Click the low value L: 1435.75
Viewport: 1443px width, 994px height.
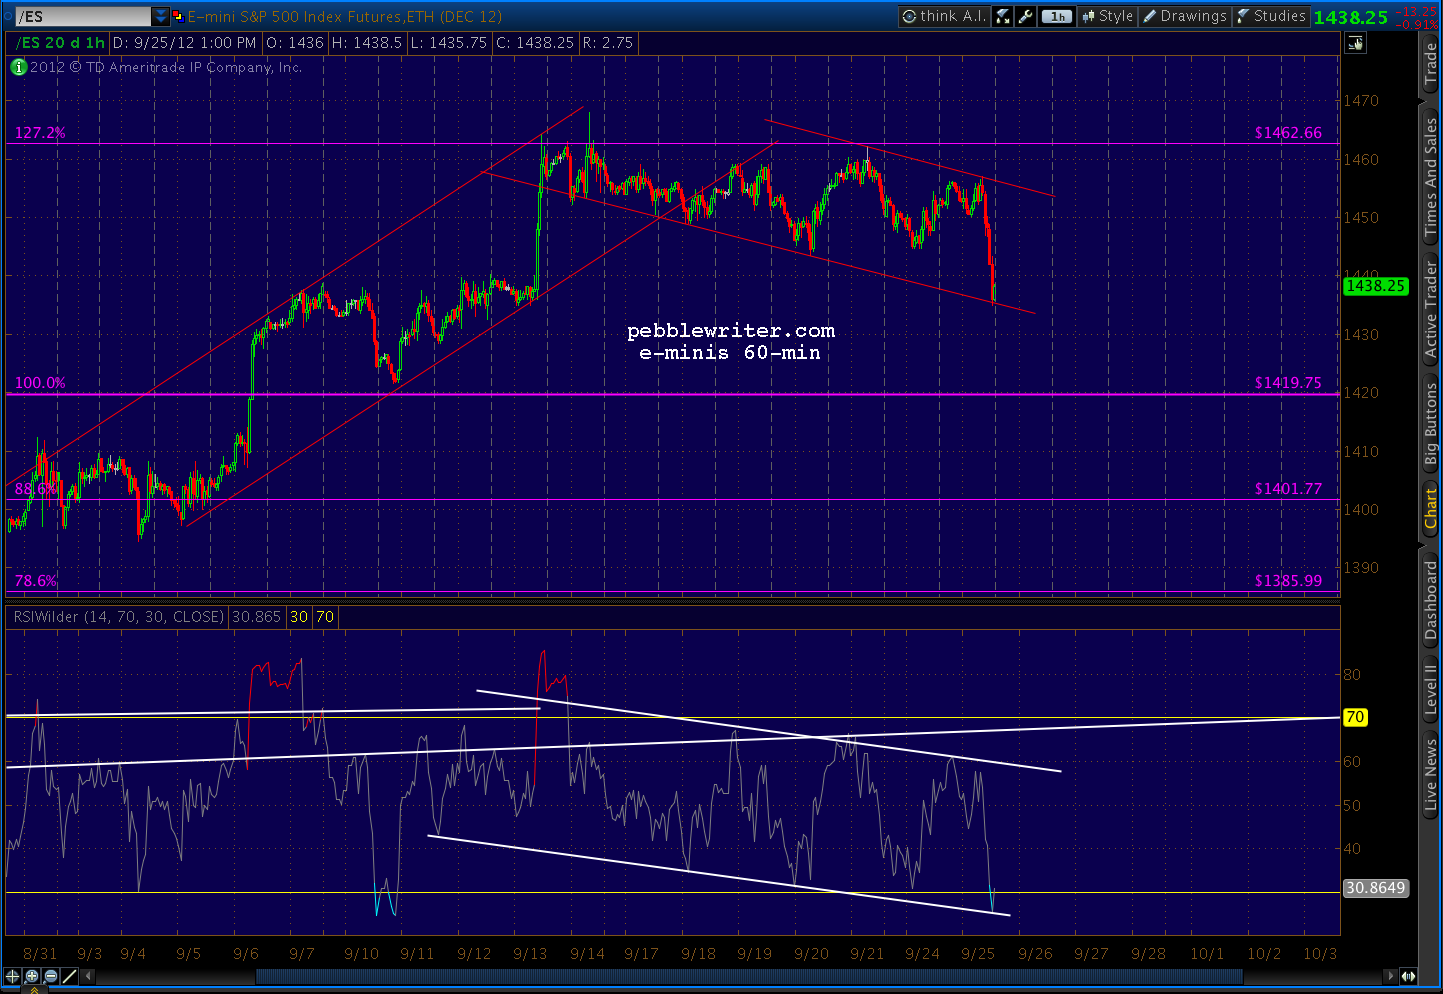[449, 43]
